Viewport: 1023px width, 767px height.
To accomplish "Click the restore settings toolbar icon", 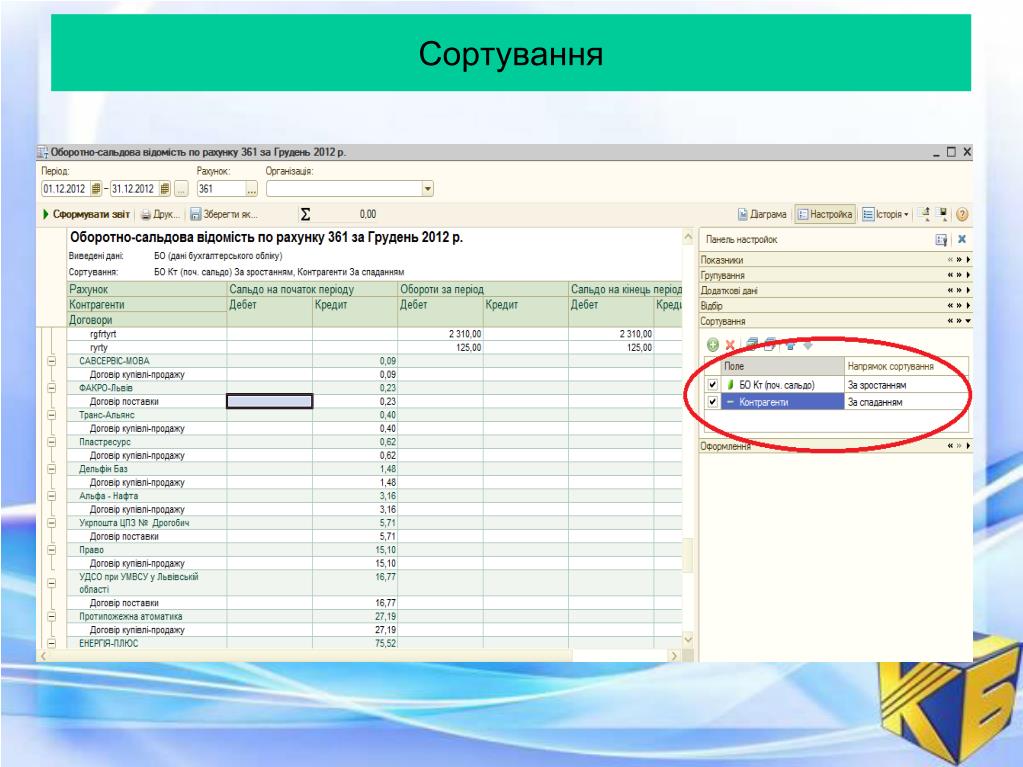I will pyautogui.click(x=924, y=213).
